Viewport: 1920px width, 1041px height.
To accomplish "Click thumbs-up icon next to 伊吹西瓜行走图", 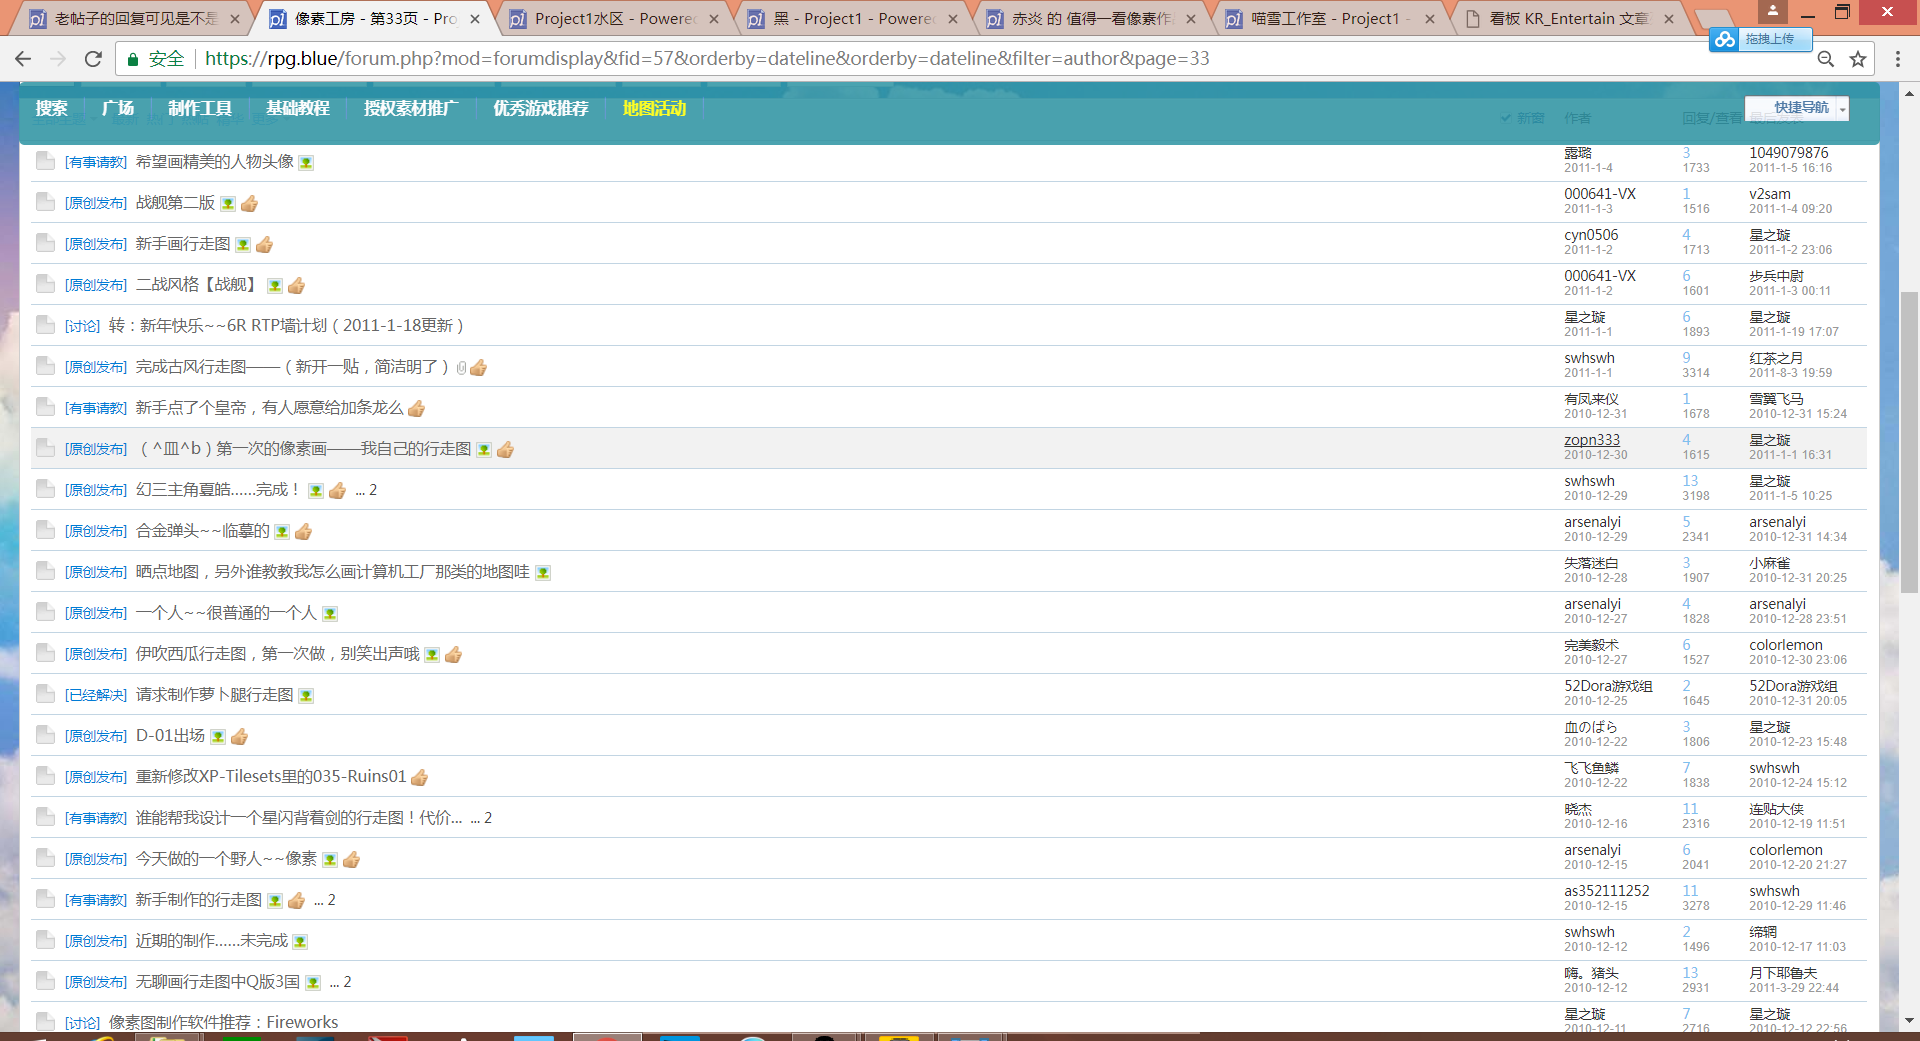I will pyautogui.click(x=453, y=655).
